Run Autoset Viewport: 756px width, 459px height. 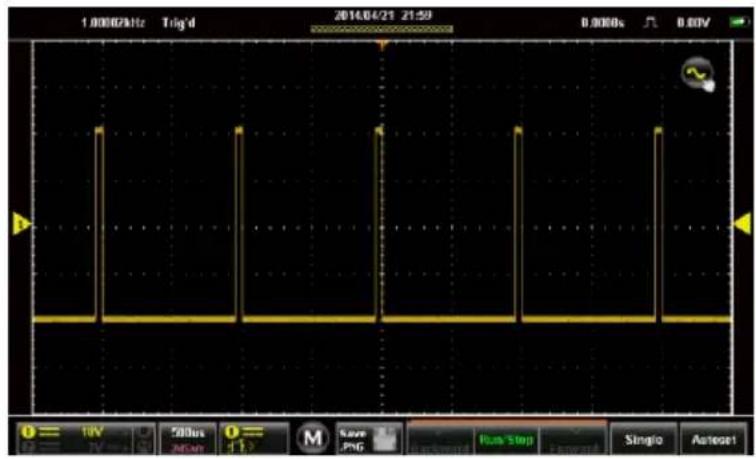point(715,439)
